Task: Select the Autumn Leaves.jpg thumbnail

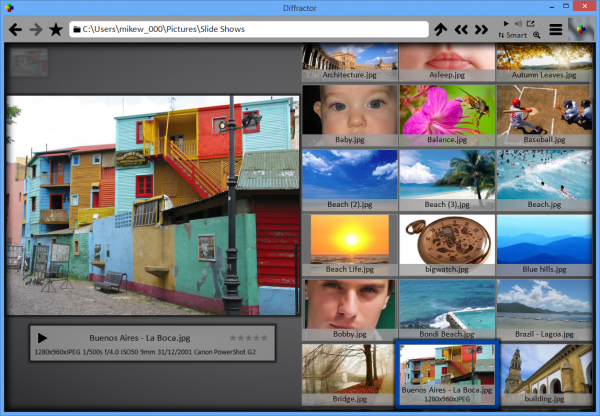Action: point(544,62)
